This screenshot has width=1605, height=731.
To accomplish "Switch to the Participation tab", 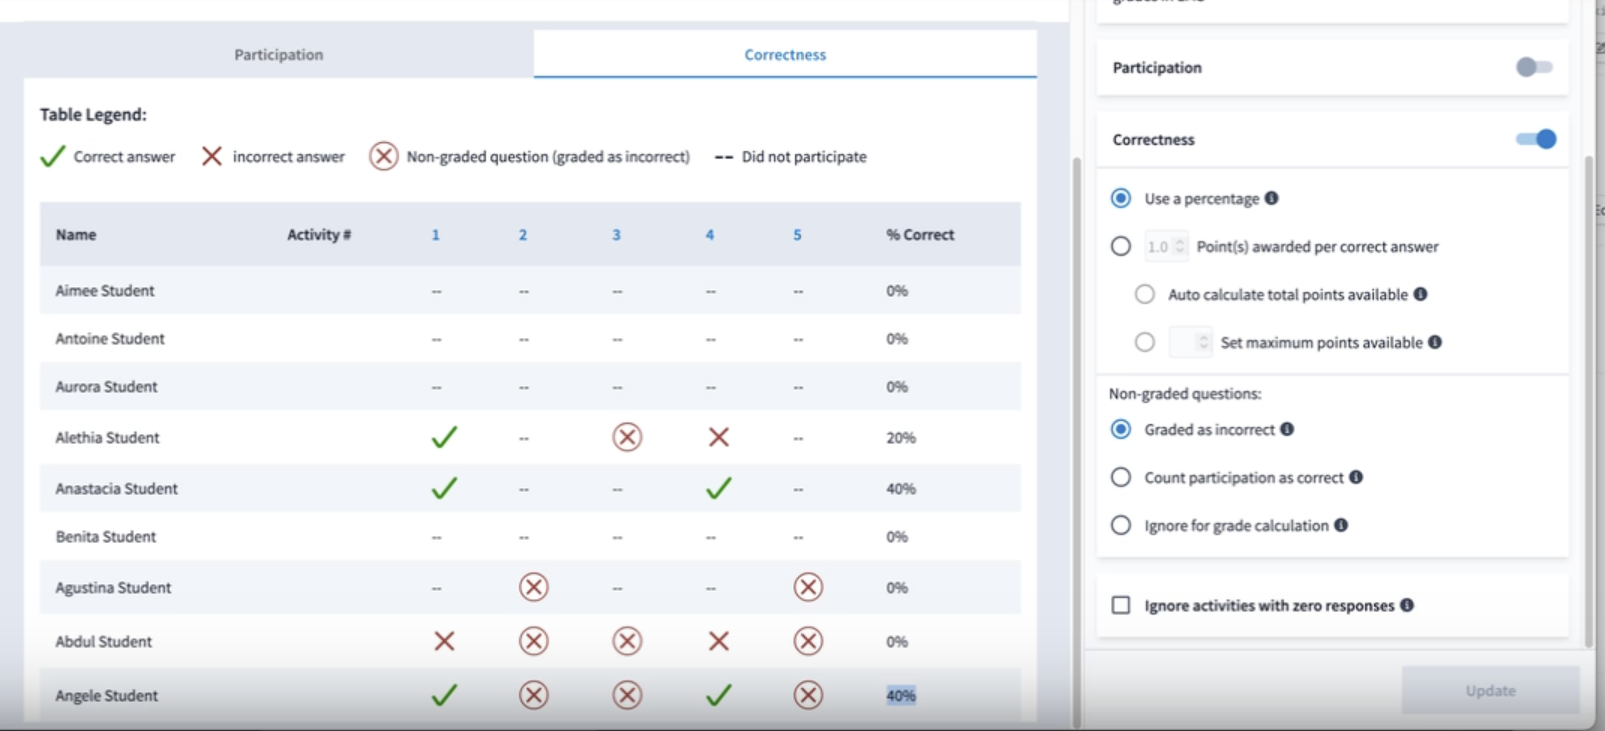I will 279,54.
